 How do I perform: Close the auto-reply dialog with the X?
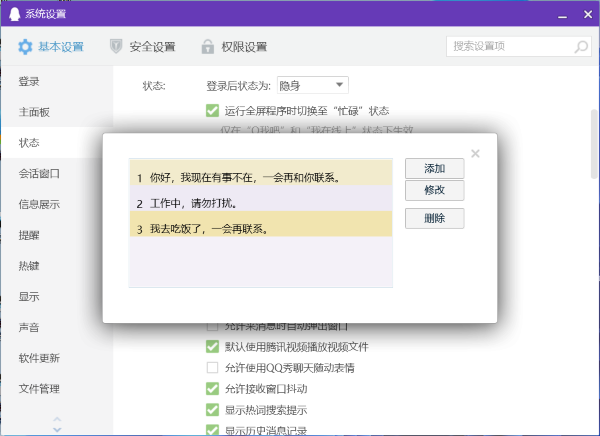click(x=475, y=153)
